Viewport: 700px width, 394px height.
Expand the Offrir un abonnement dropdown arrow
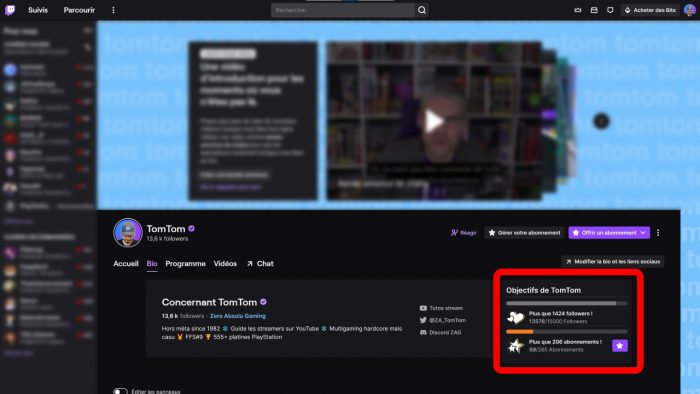click(643, 232)
